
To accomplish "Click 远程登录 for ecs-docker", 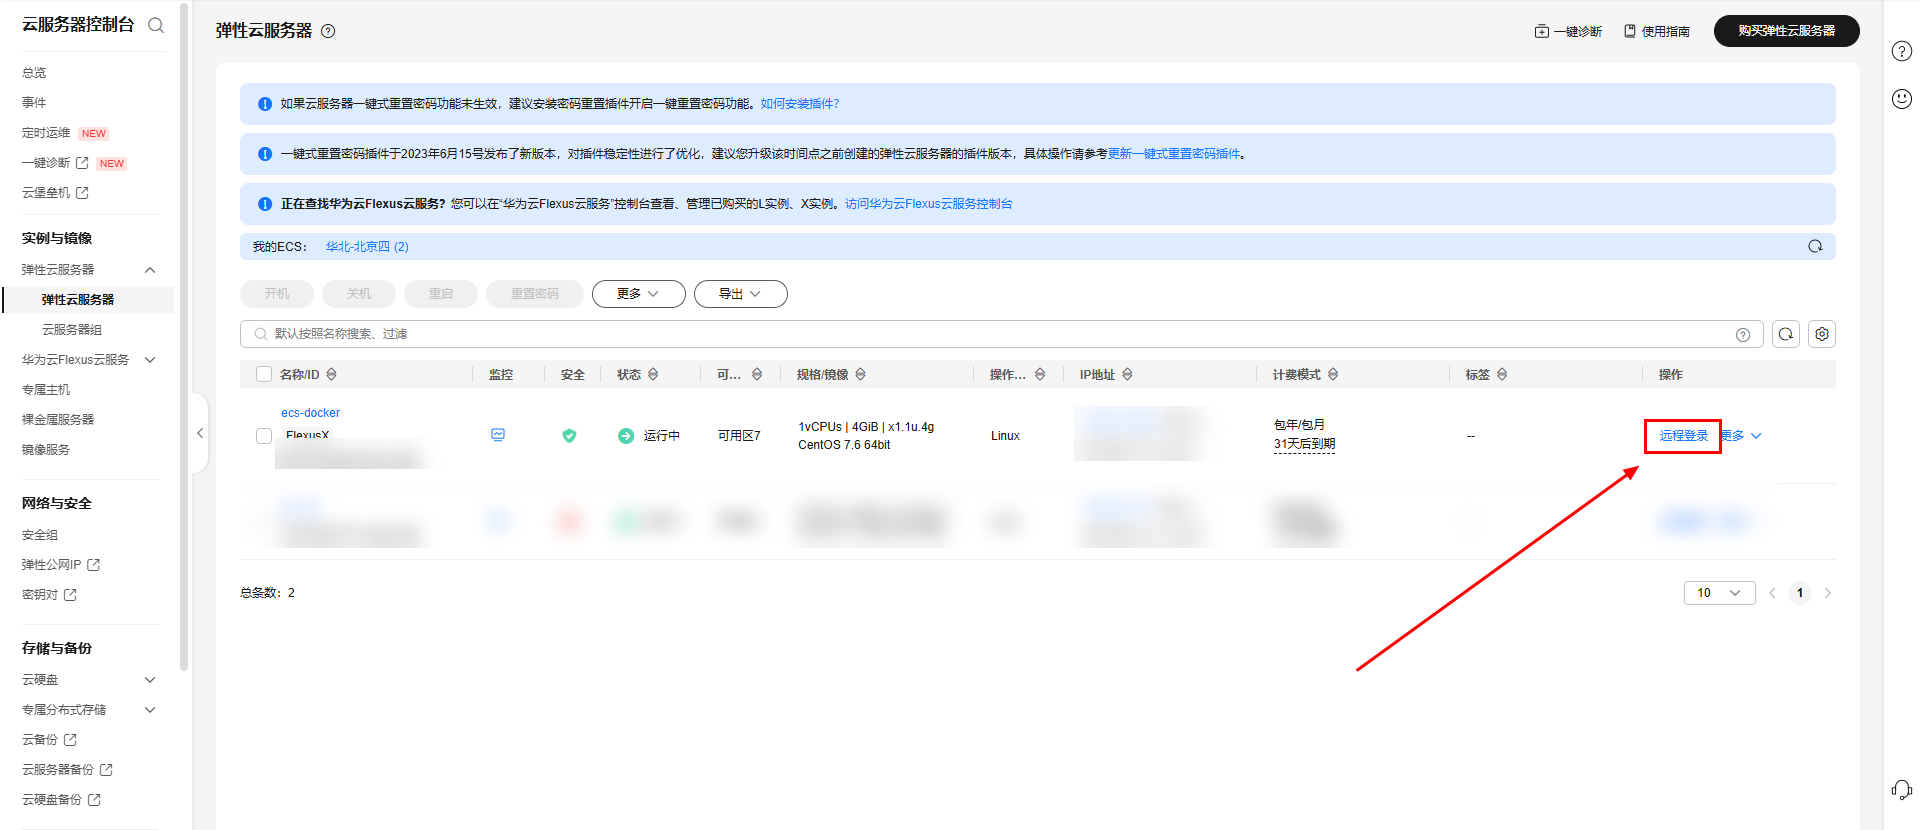I will (x=1684, y=436).
